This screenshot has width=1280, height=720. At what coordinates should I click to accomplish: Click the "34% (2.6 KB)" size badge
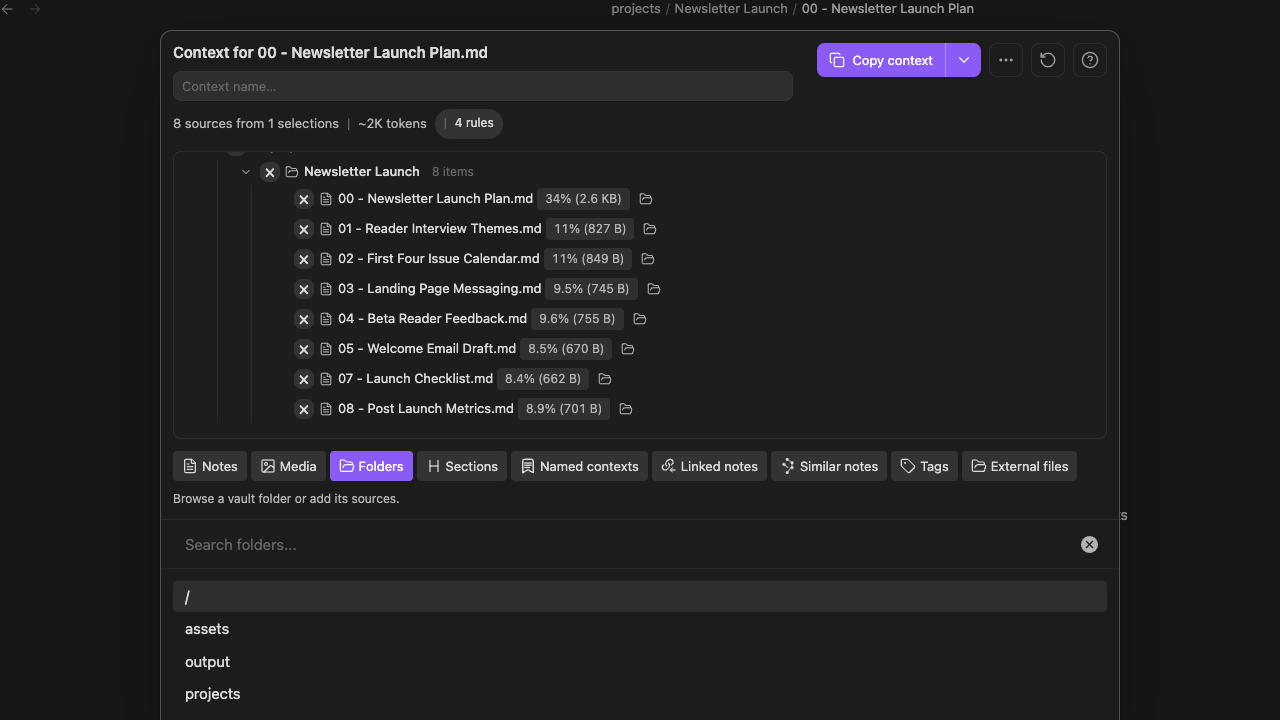coord(583,199)
